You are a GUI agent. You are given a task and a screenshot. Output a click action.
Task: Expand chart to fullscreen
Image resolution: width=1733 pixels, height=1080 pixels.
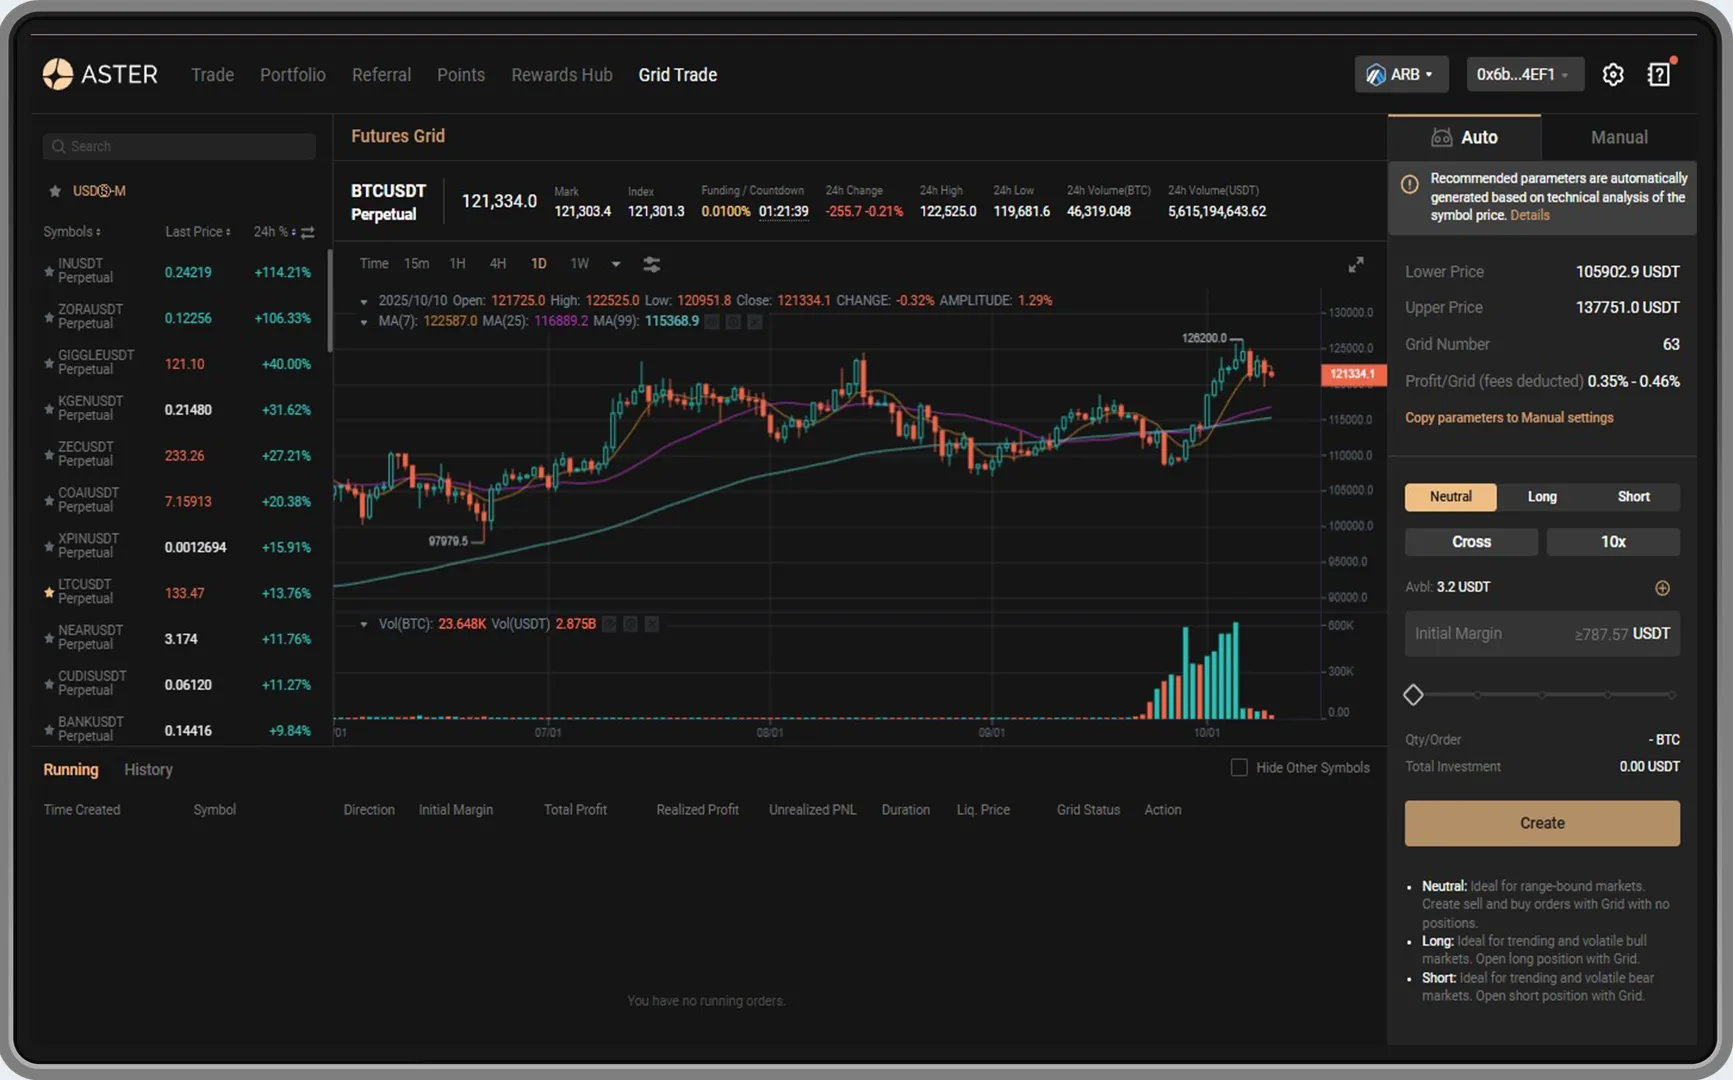(1355, 265)
